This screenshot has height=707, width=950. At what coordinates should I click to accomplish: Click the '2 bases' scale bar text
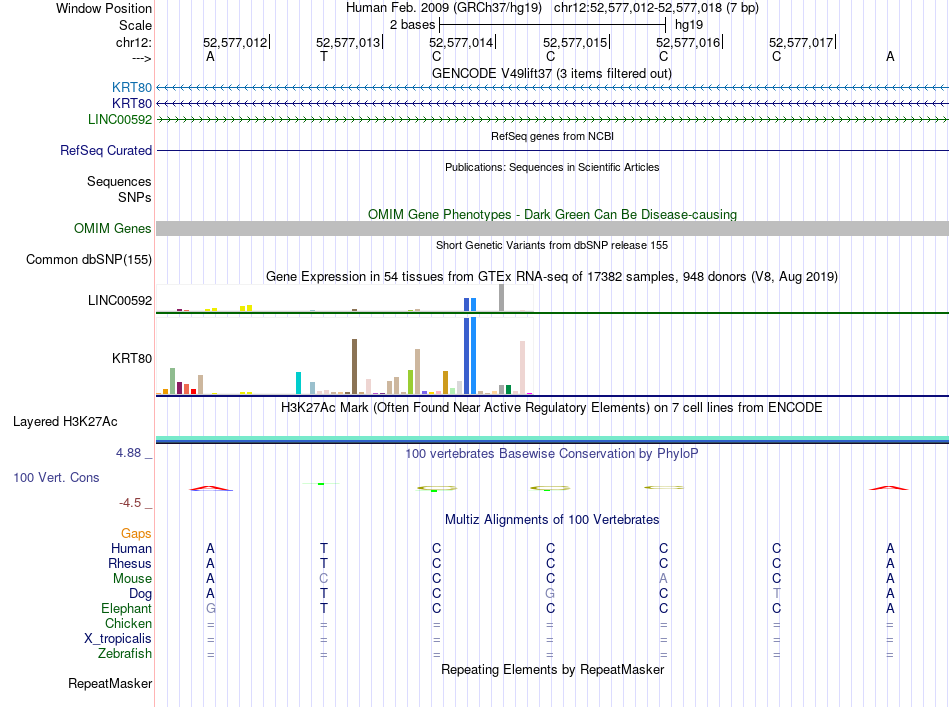tap(412, 25)
